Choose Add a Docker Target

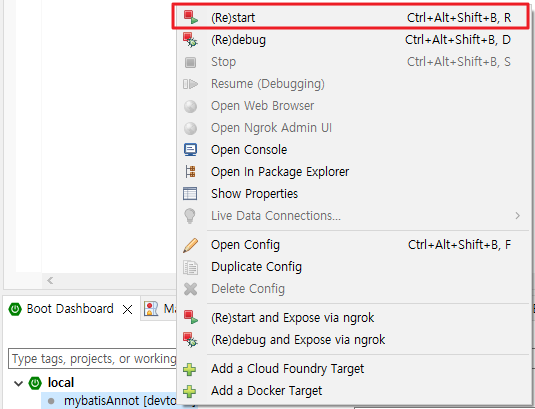(x=354, y=391)
